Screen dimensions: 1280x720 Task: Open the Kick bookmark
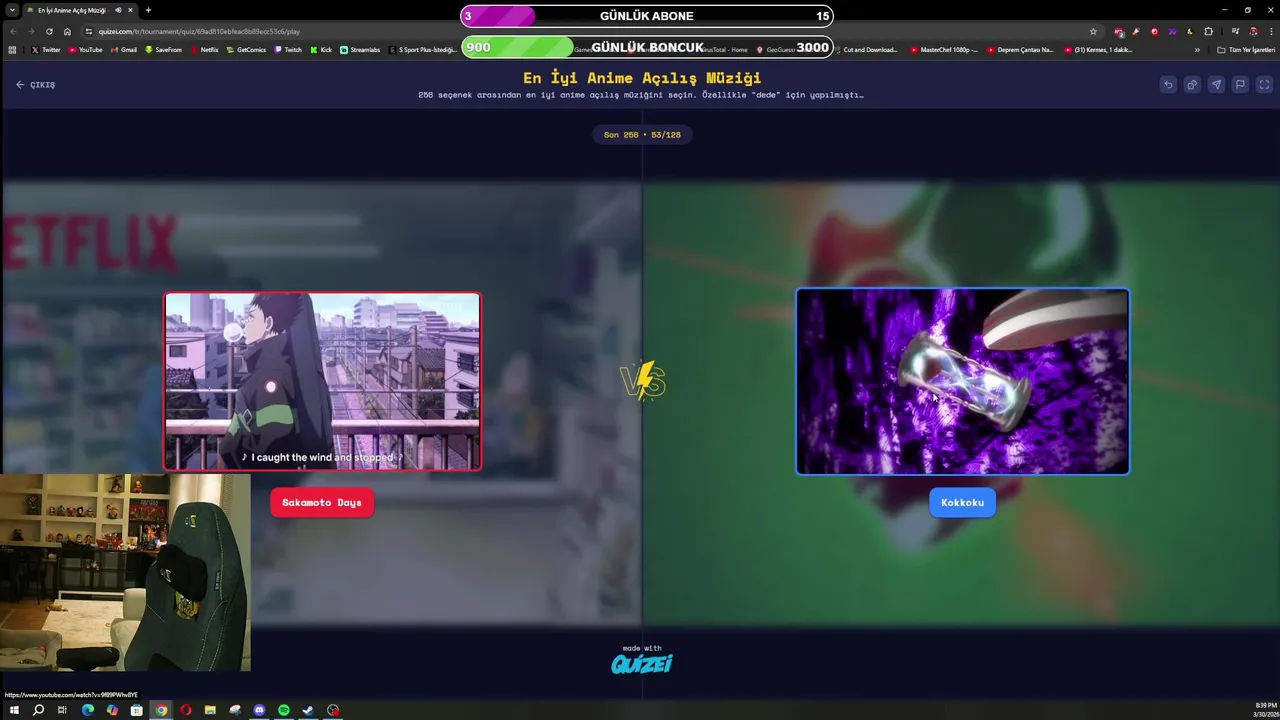tap(321, 49)
